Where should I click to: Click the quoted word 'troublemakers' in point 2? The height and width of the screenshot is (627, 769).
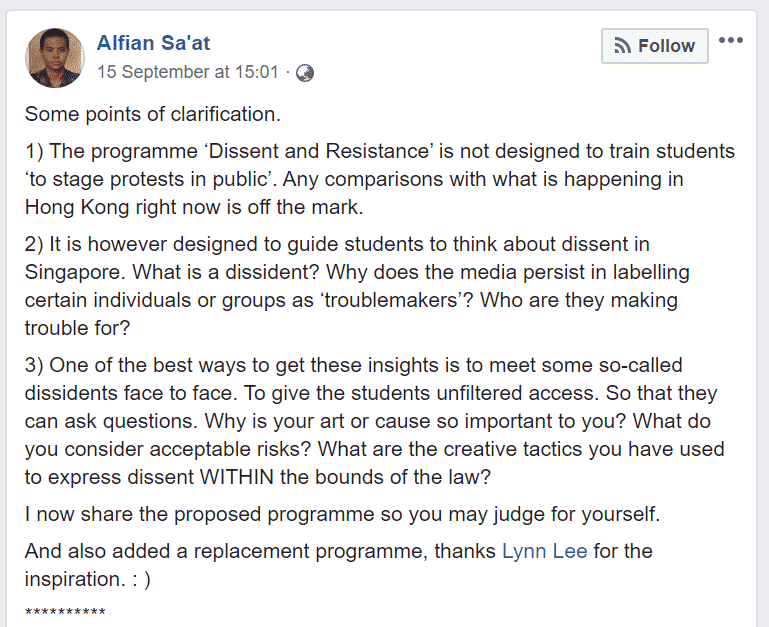pos(394,300)
